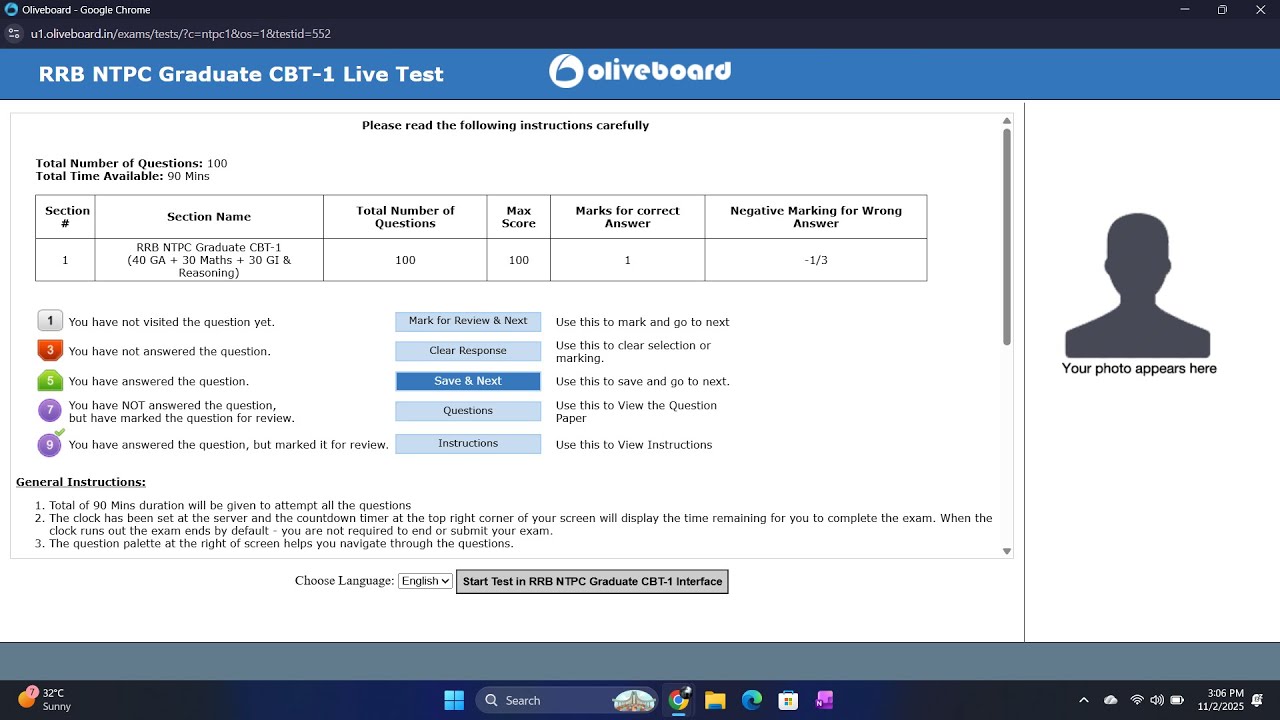The image size is (1280, 720).
Task: Click the instructions vertical scrollbar thumb
Action: 1007,238
